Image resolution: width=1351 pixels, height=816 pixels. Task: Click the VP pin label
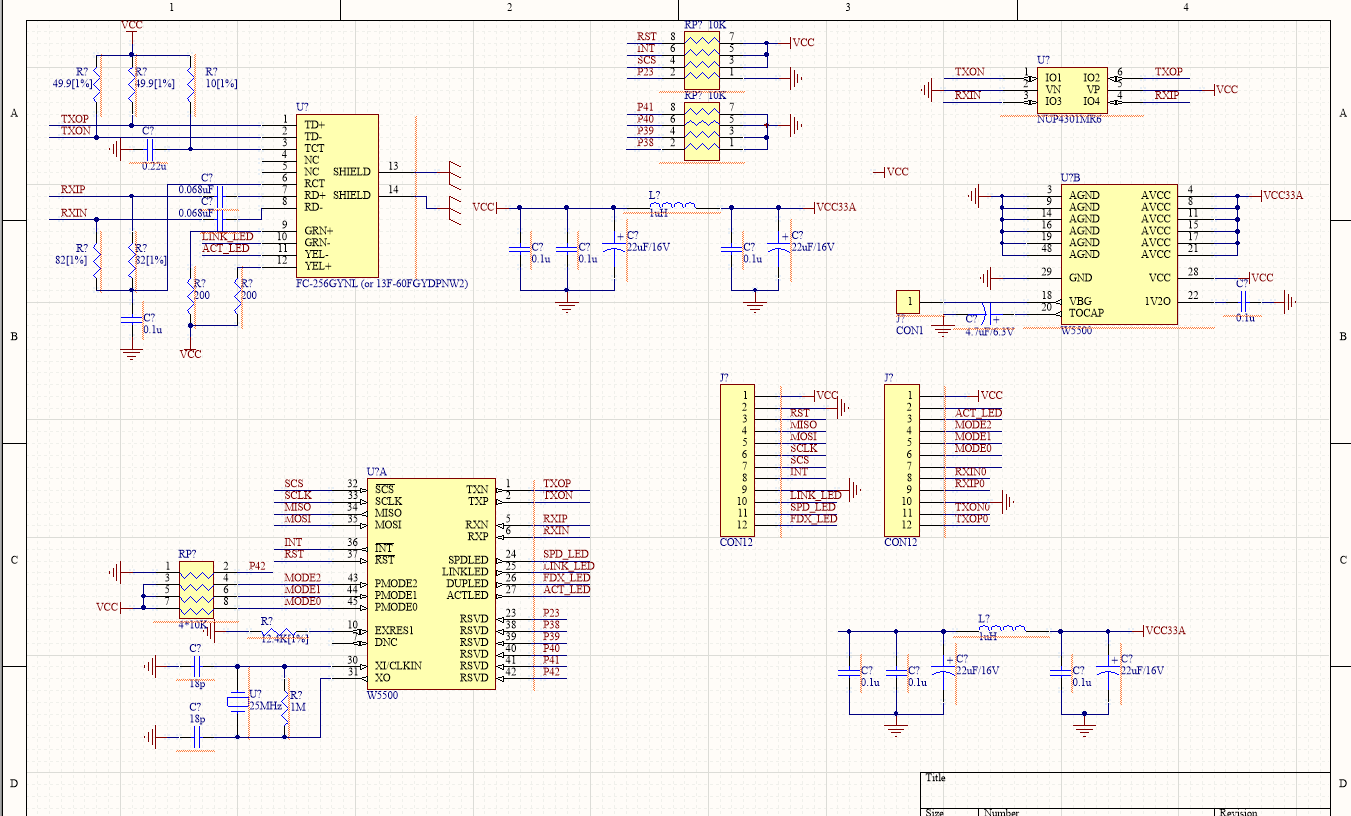point(1093,89)
